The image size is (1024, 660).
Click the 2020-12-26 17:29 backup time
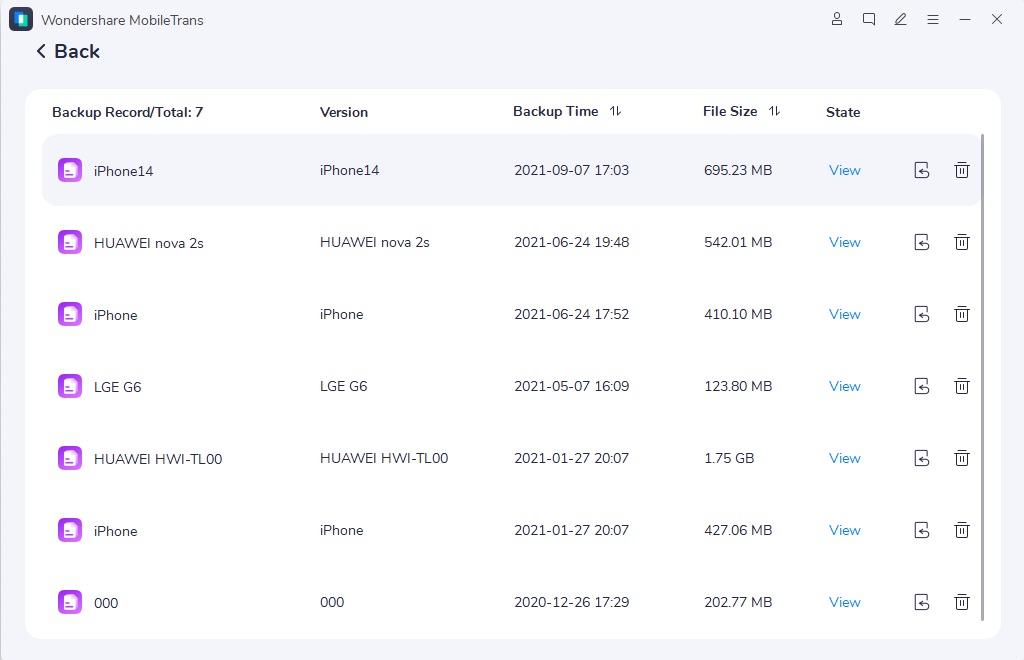click(571, 602)
